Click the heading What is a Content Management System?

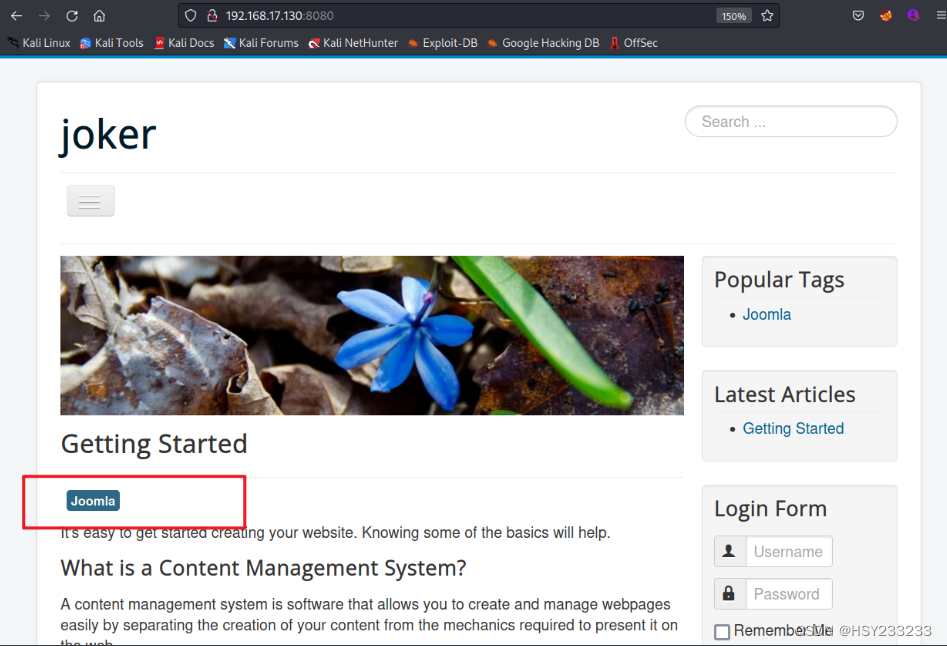(263, 568)
